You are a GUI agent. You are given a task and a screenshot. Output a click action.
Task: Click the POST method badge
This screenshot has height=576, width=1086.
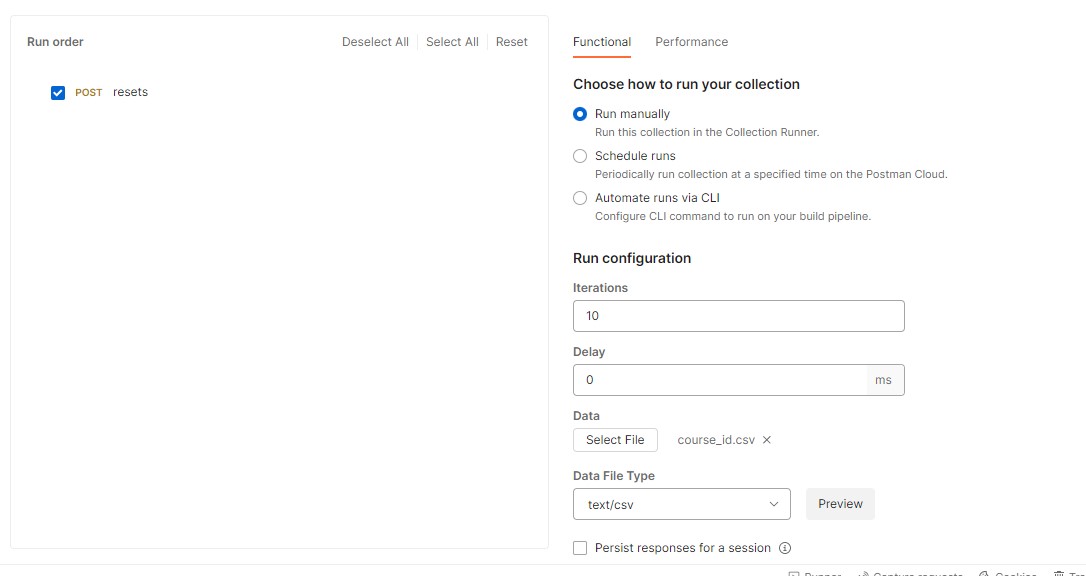pos(89,93)
